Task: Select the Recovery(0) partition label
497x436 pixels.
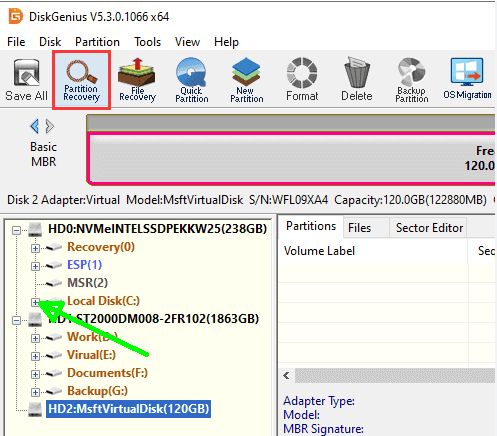Action: pyautogui.click(x=101, y=247)
